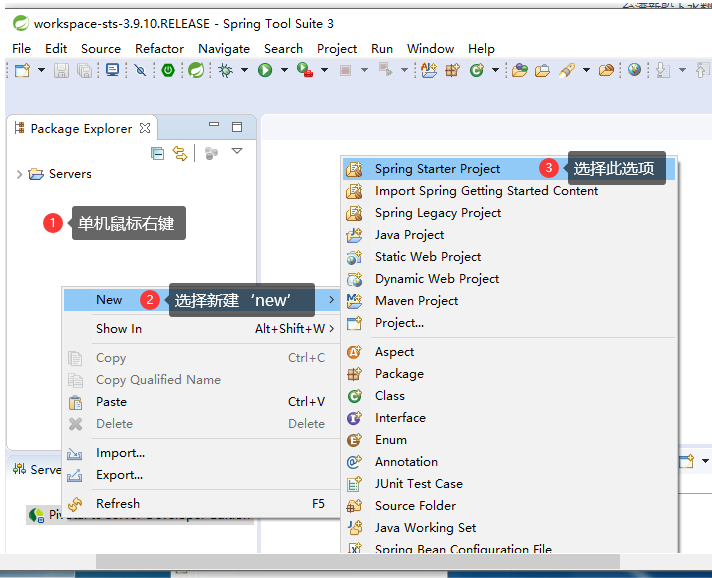This screenshot has width=712, height=578.
Task: Toggle Link with Editor in Package Explorer
Action: click(x=180, y=153)
